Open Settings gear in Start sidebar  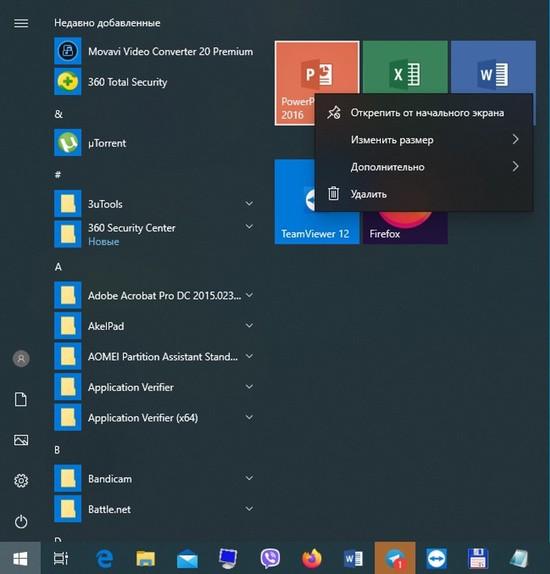tap(21, 480)
